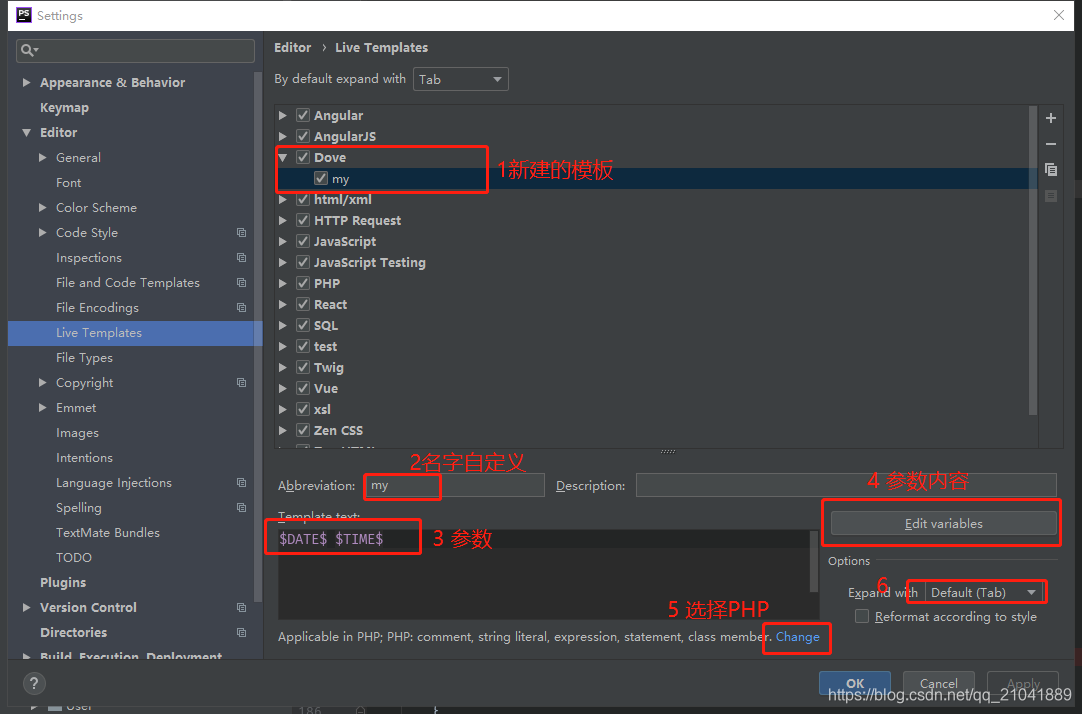
Task: Open 'By default expand with' Tab dropdown
Action: tap(460, 79)
